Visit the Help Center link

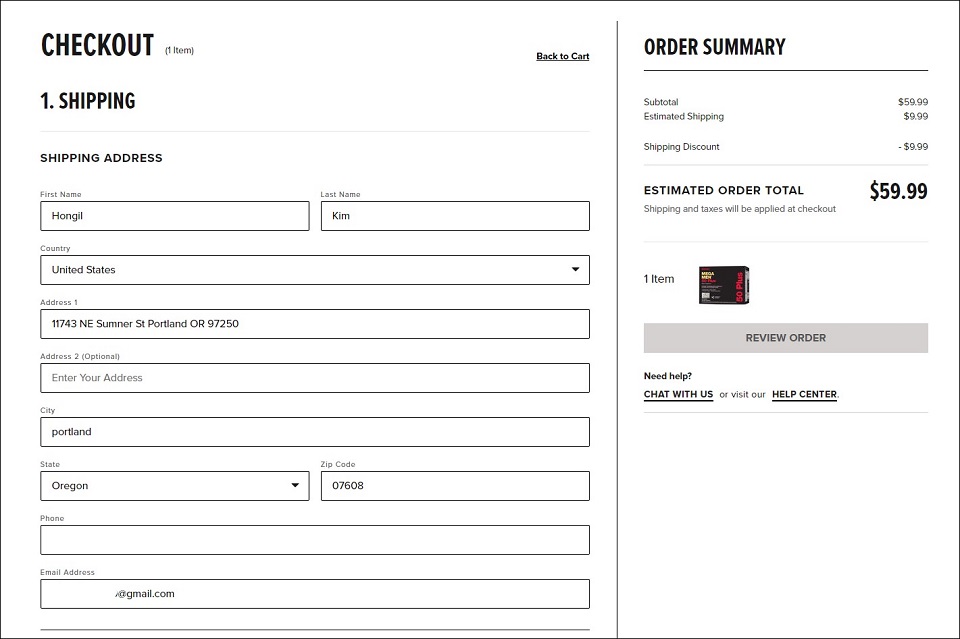pos(804,395)
